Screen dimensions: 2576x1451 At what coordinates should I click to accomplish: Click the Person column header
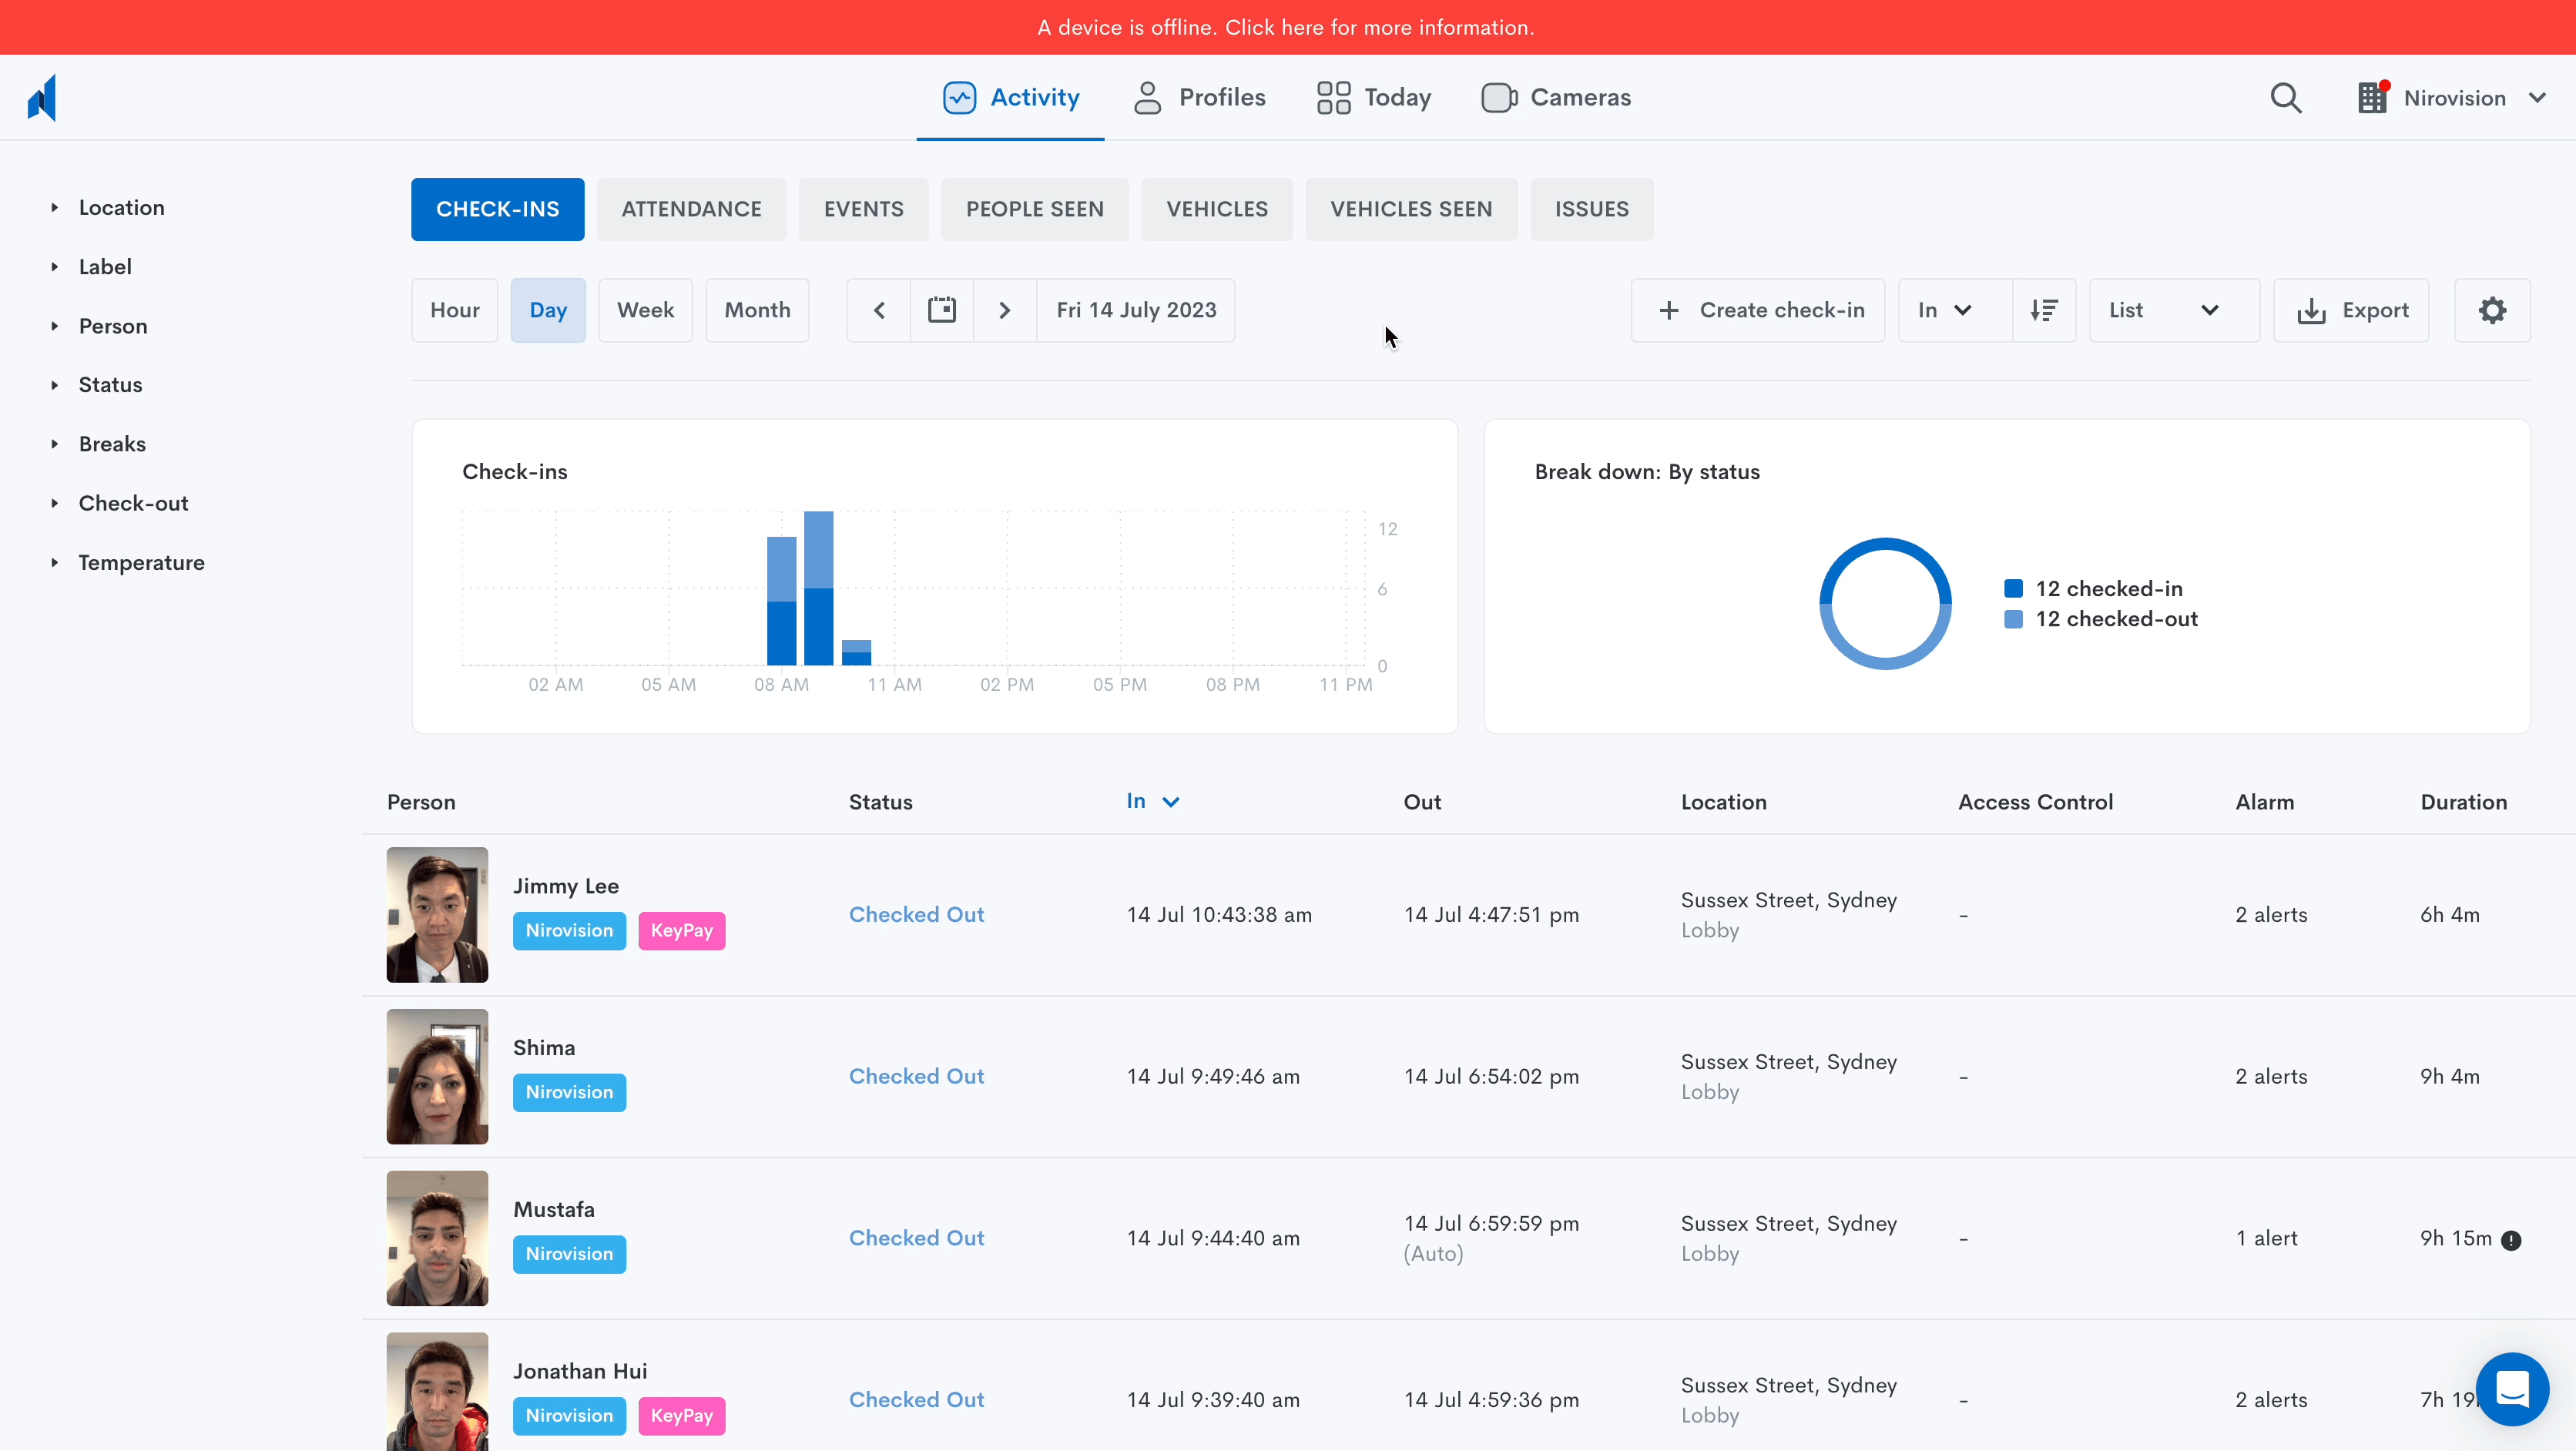click(421, 802)
